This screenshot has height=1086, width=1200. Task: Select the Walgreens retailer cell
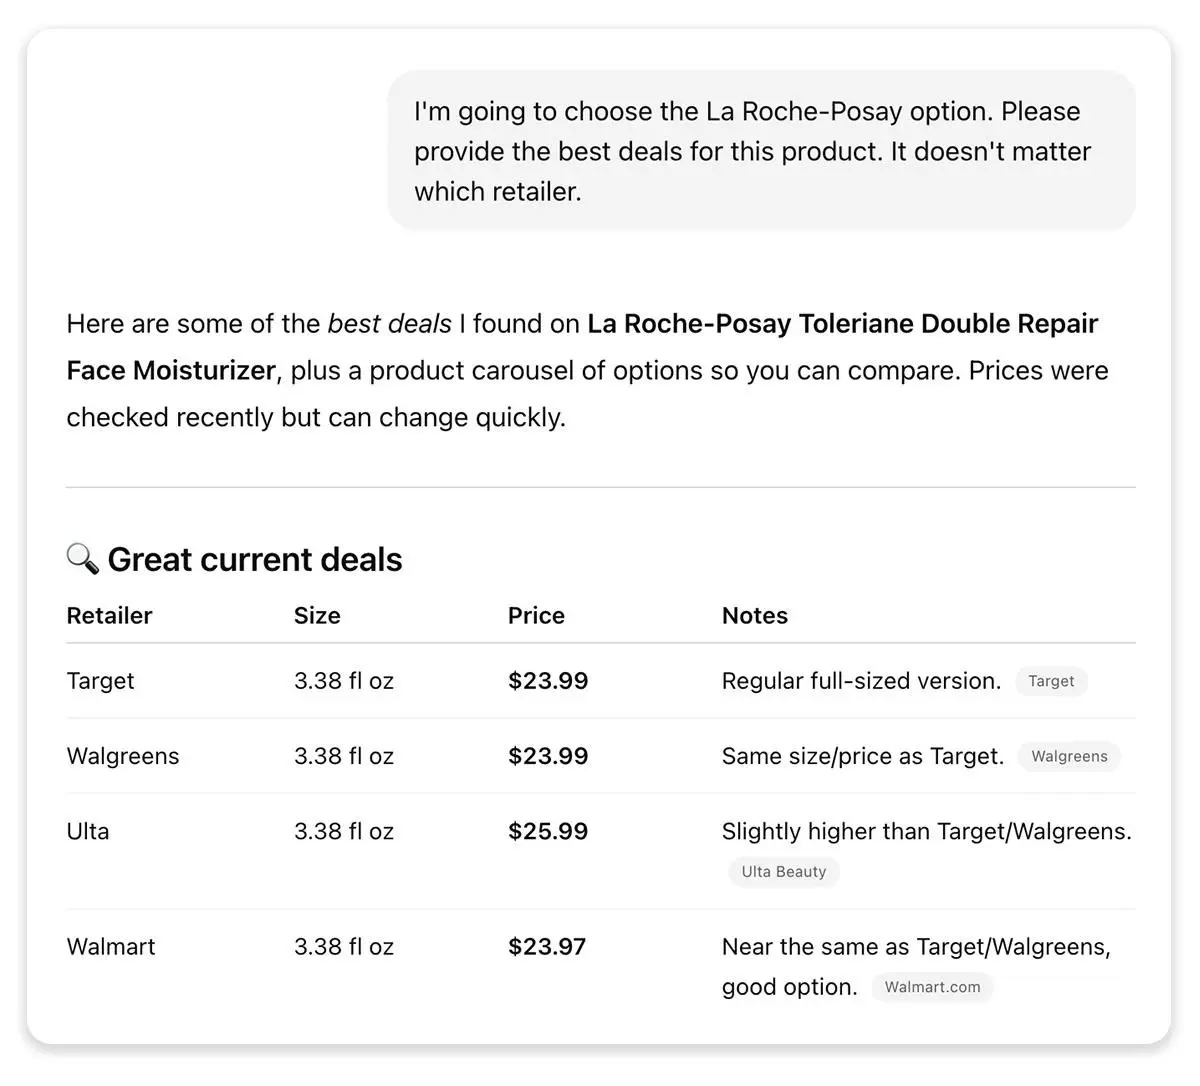point(123,756)
